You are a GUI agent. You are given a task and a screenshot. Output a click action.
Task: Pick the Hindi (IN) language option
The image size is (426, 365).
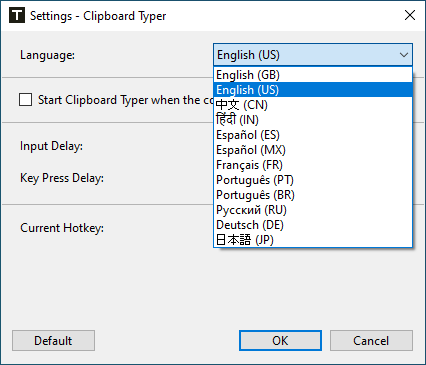[x=313, y=120]
